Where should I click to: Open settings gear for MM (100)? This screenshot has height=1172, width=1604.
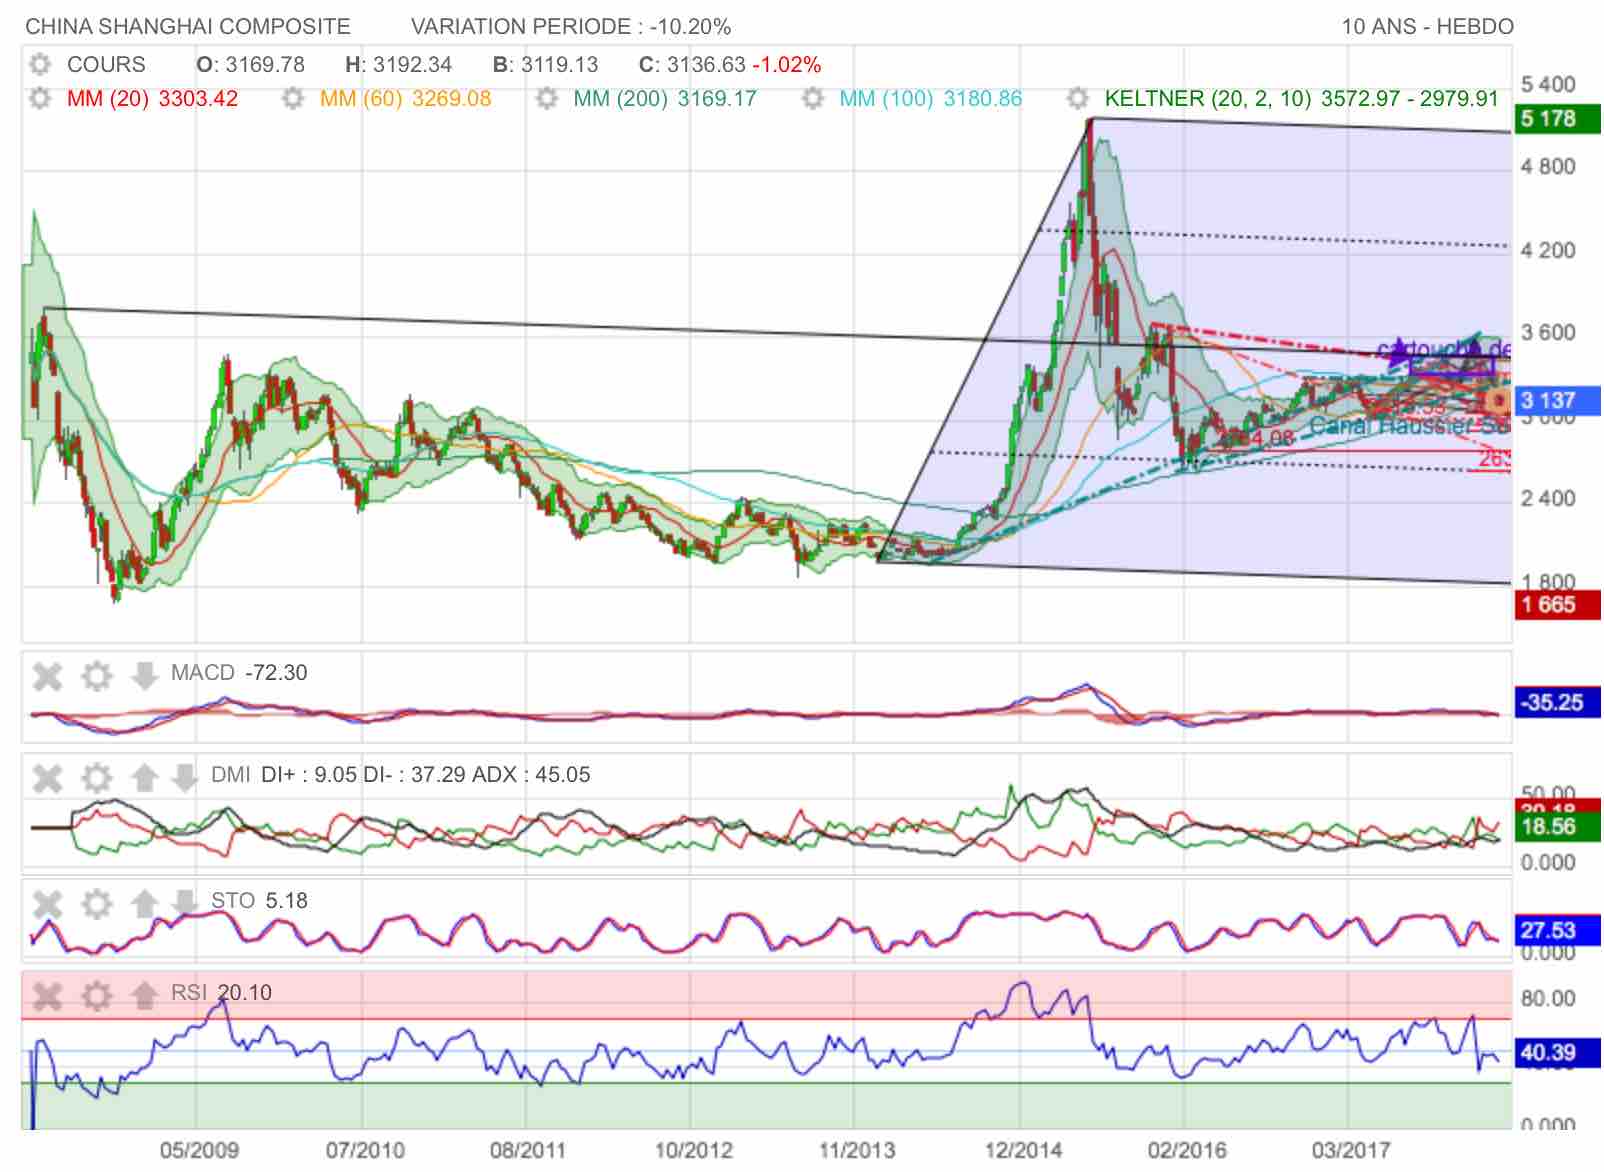point(812,99)
